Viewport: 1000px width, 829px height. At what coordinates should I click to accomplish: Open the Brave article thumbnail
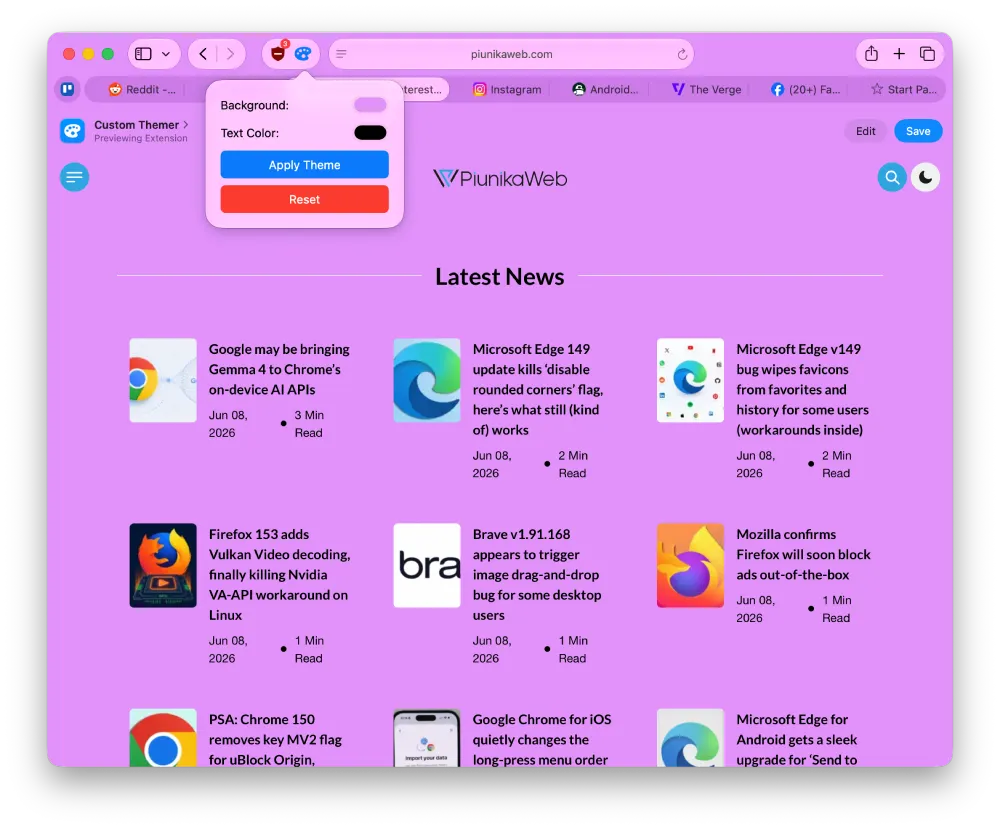[427, 565]
